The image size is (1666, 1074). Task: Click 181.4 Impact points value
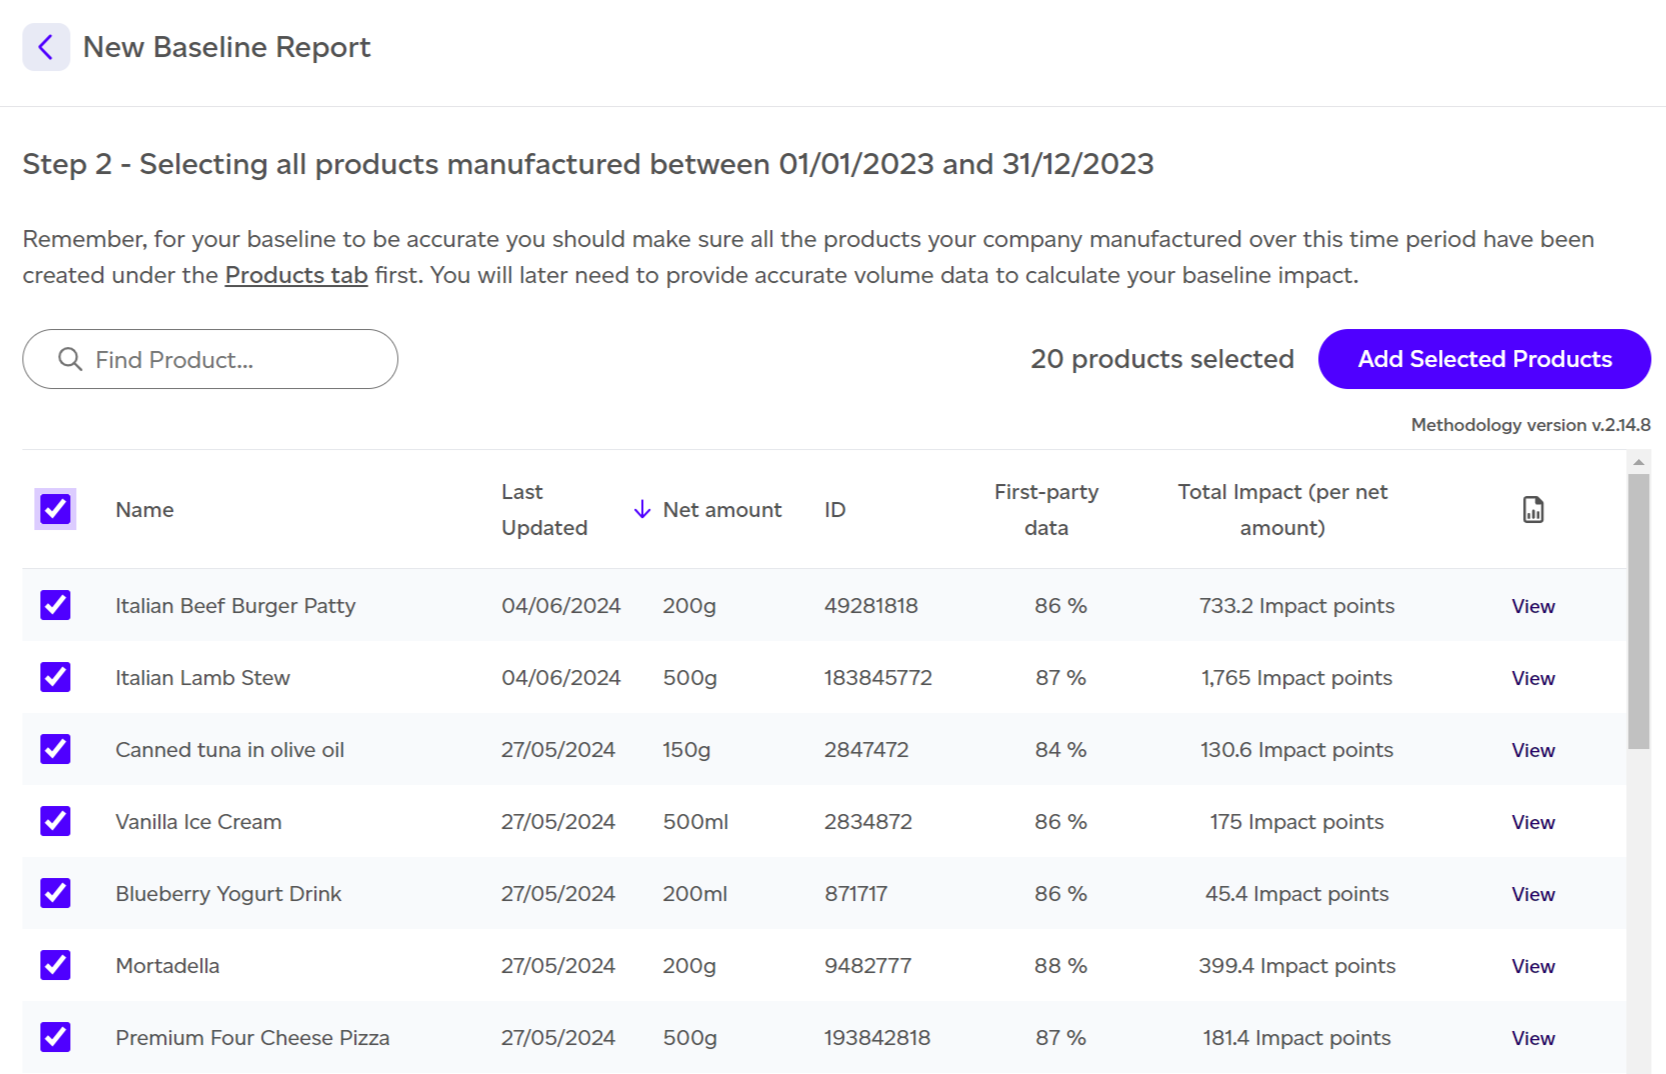1296,1038
